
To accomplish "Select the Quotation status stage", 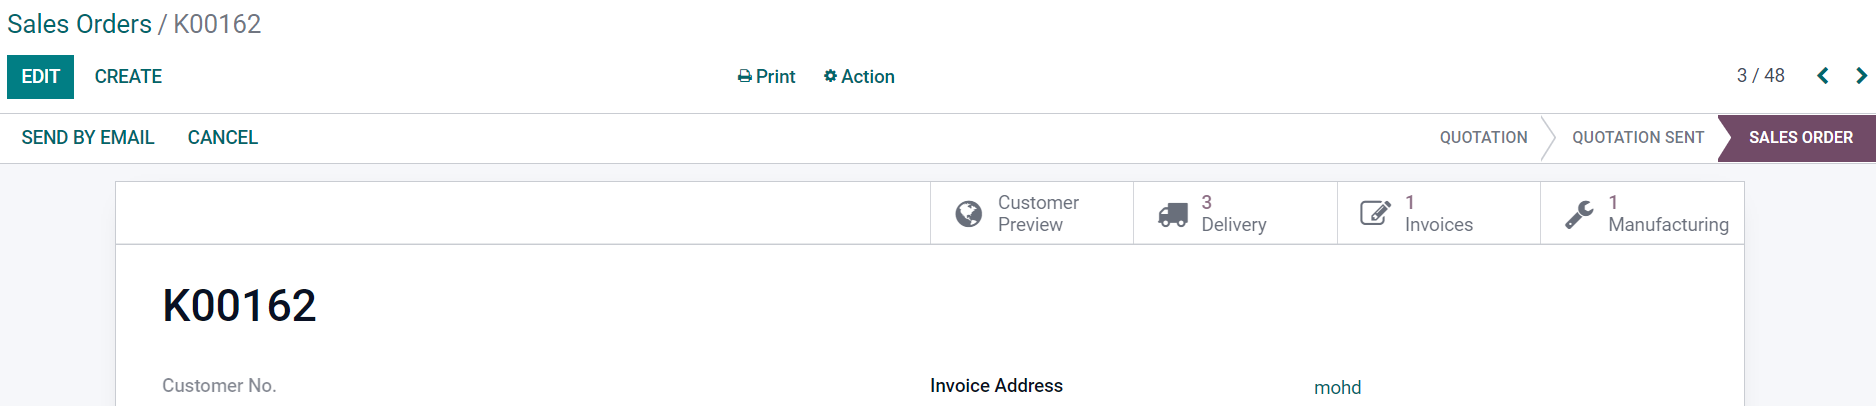I will [x=1483, y=138].
